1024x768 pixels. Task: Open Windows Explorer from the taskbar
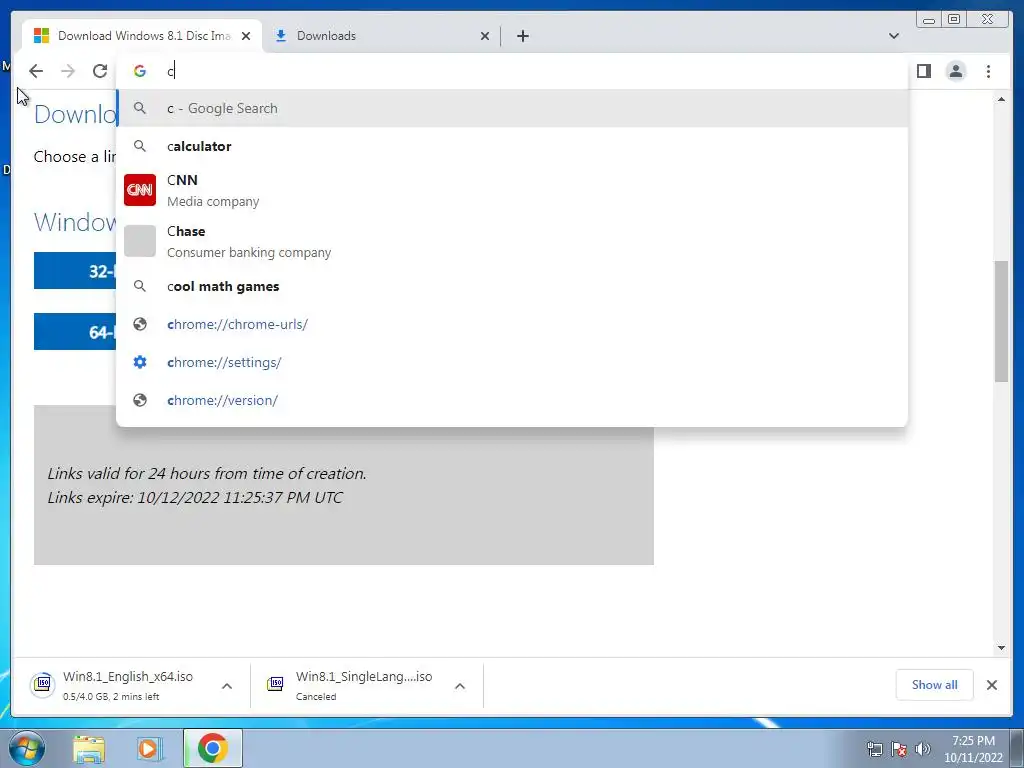(x=89, y=749)
